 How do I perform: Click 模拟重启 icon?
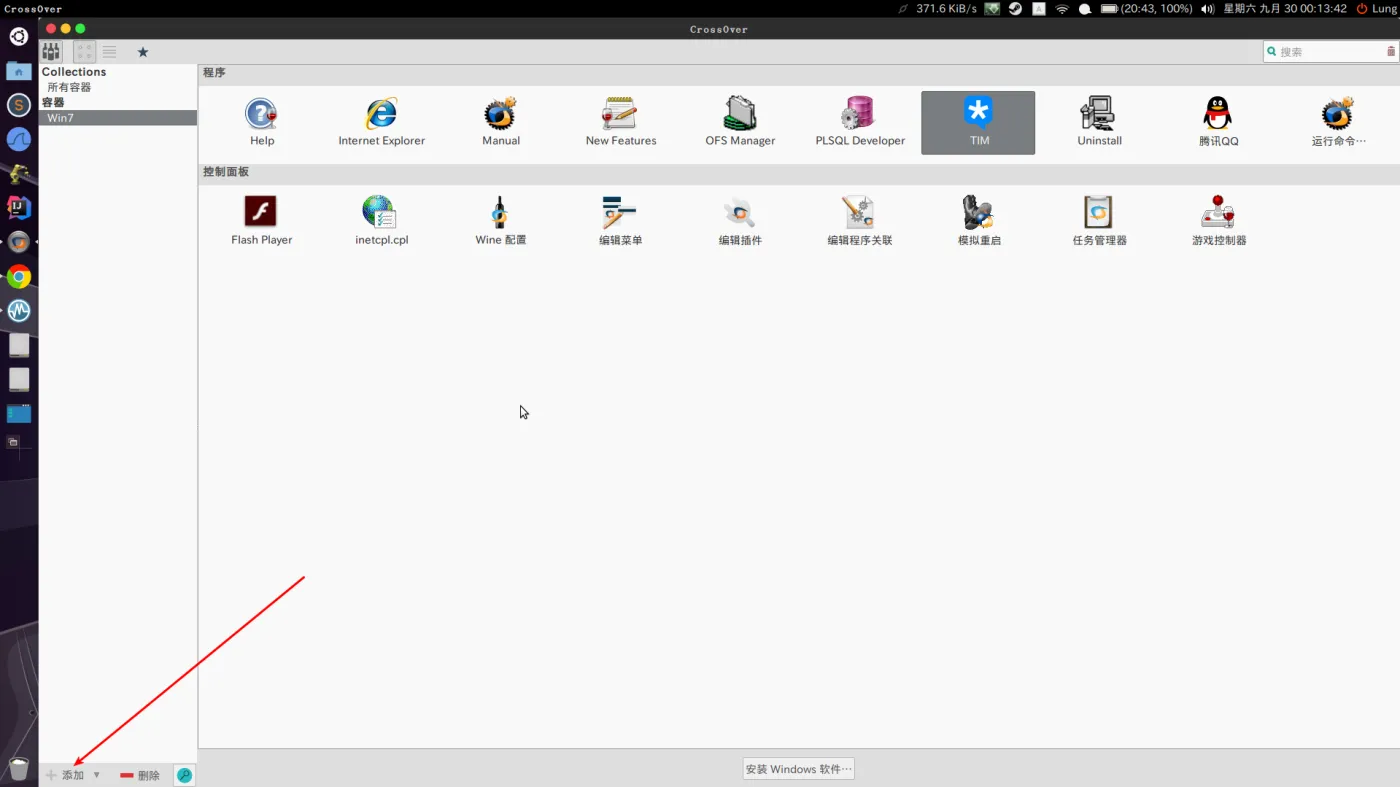coord(979,220)
